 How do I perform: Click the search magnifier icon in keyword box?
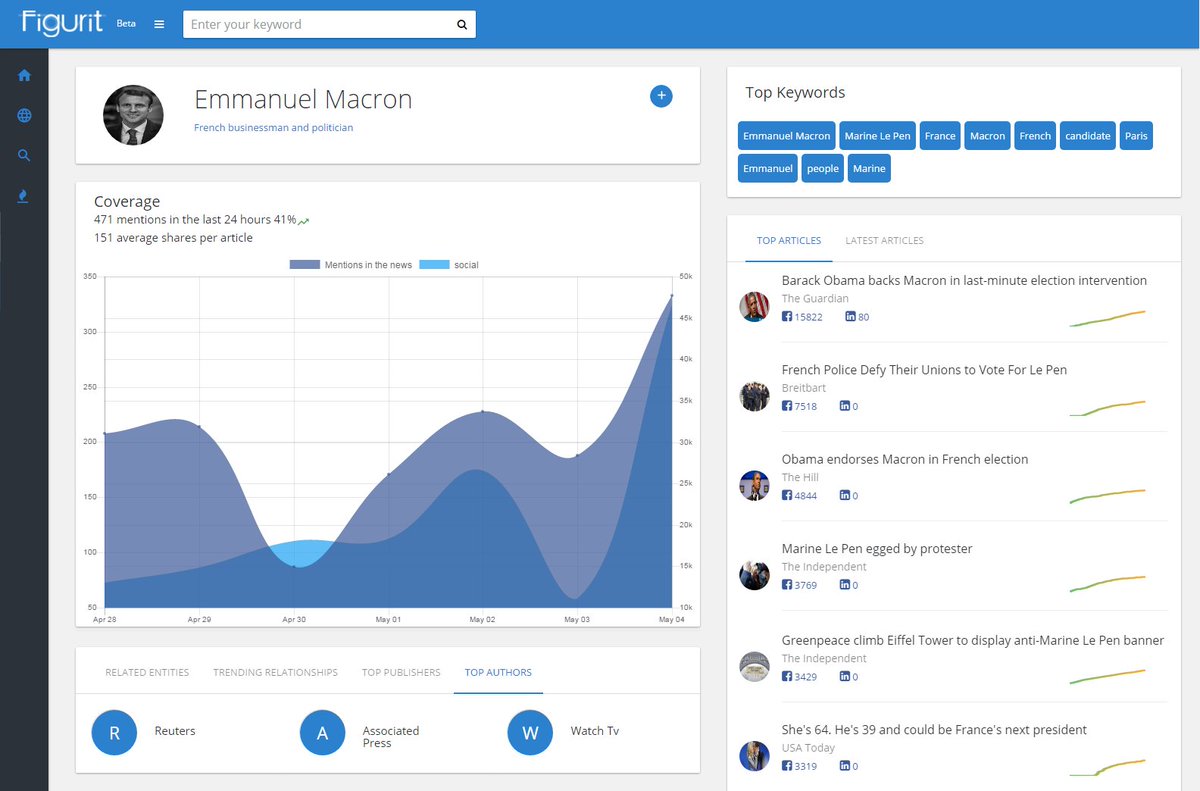tap(462, 25)
